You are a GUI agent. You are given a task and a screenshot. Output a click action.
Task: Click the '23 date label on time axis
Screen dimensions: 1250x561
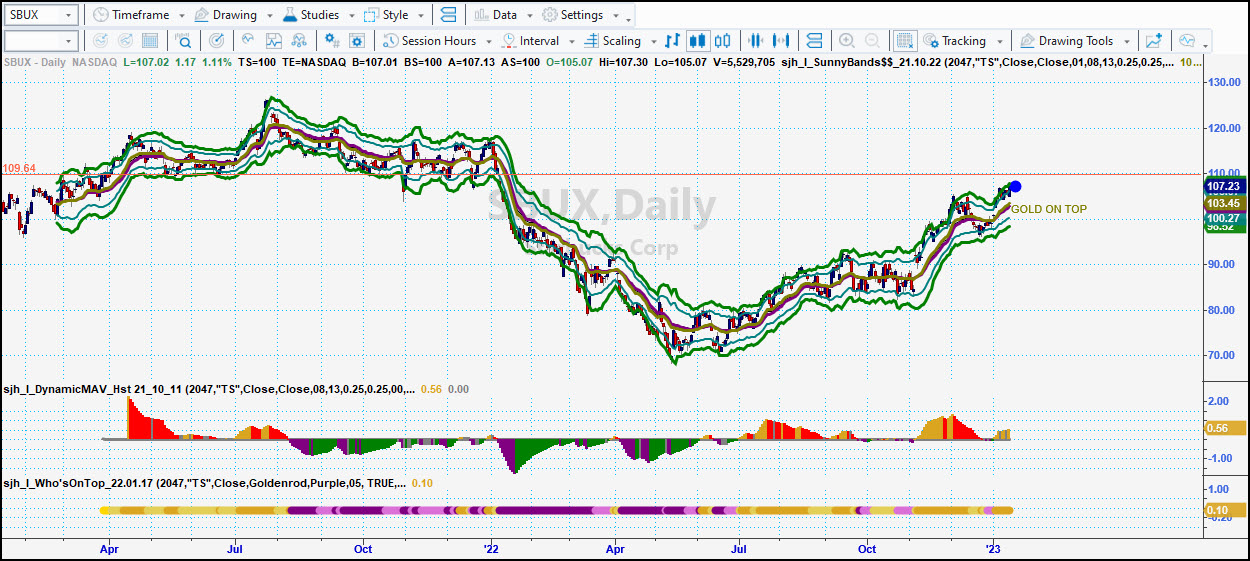[x=993, y=549]
